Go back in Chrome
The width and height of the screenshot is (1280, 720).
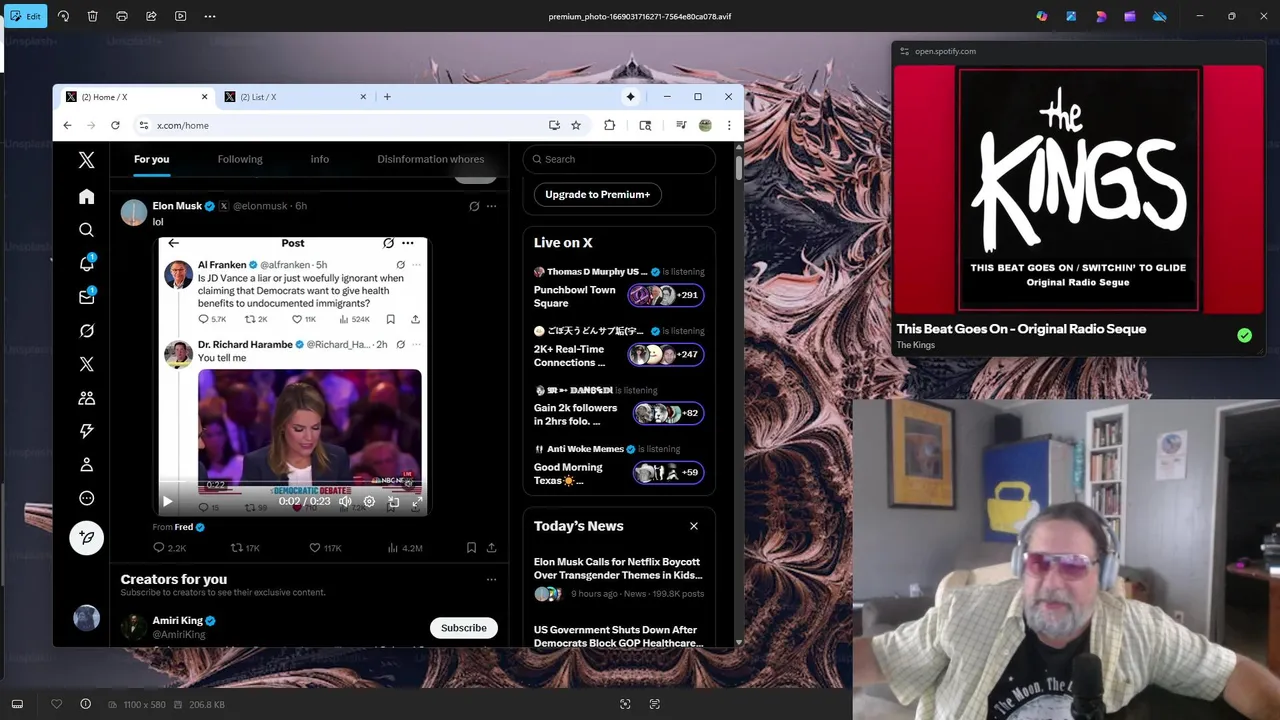point(67,125)
